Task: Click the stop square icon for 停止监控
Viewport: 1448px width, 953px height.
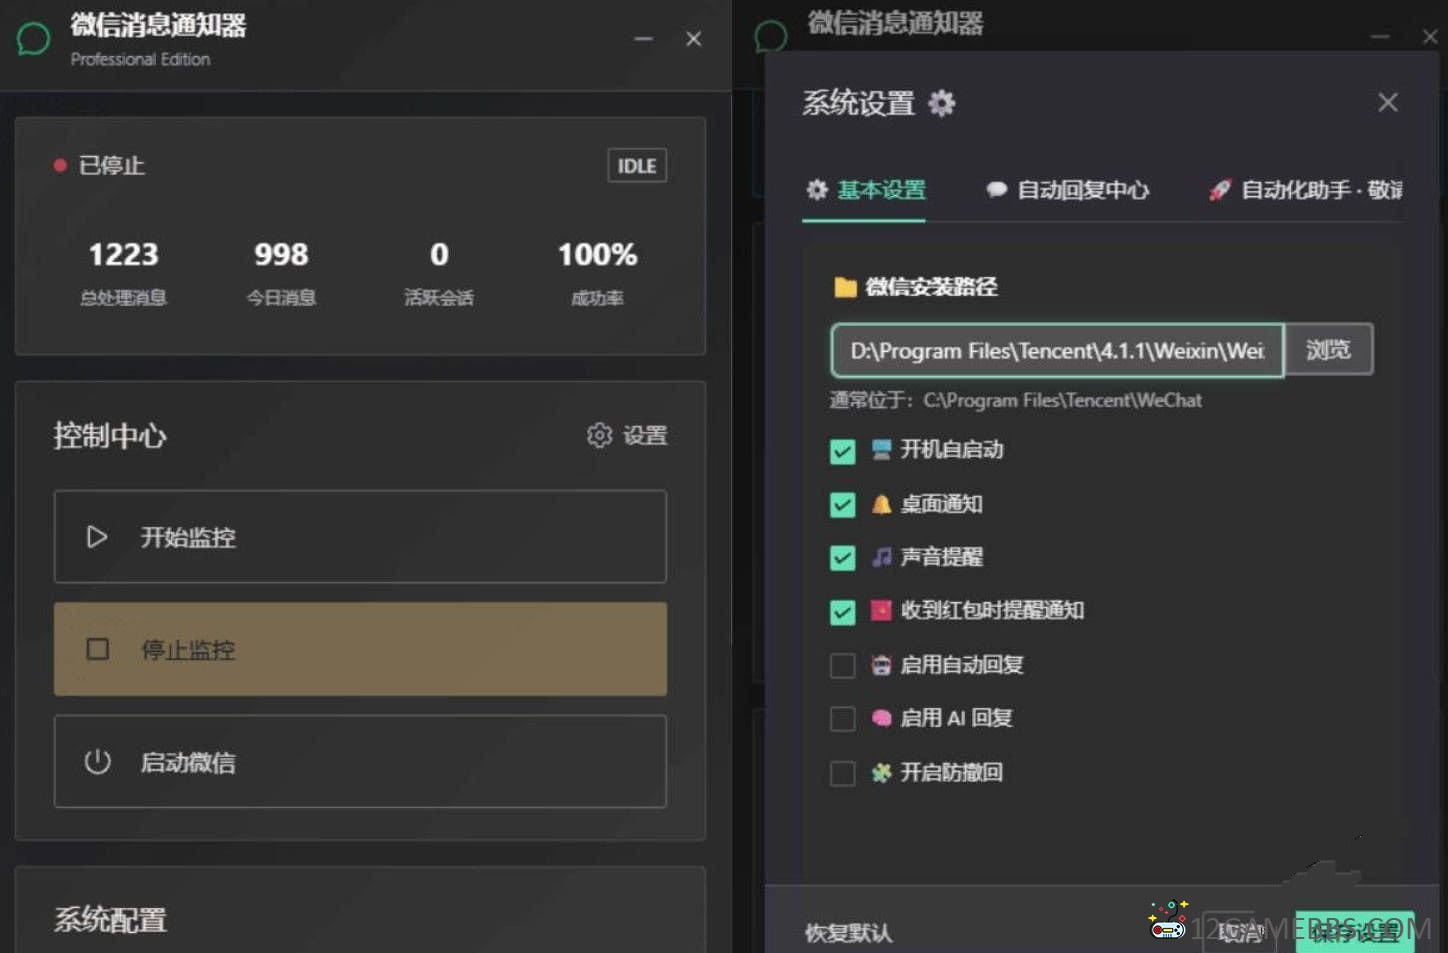Action: (97, 649)
